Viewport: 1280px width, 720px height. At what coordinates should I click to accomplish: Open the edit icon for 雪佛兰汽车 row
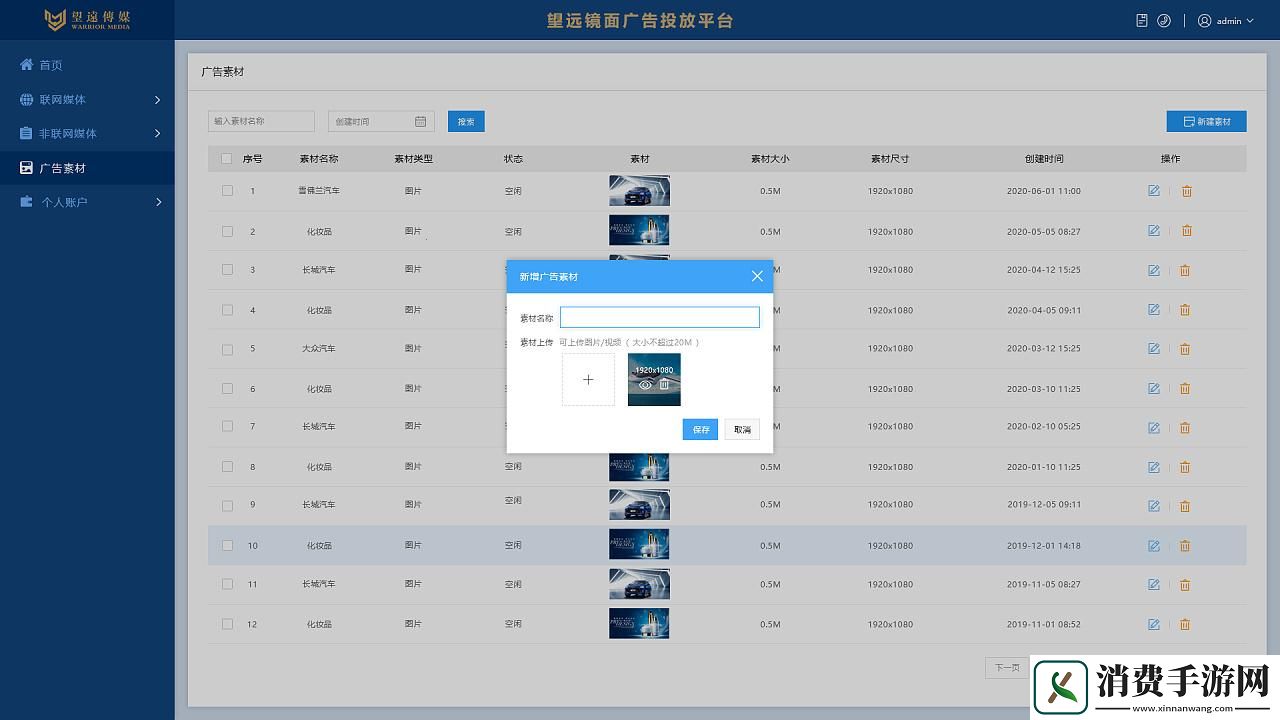click(x=1154, y=190)
